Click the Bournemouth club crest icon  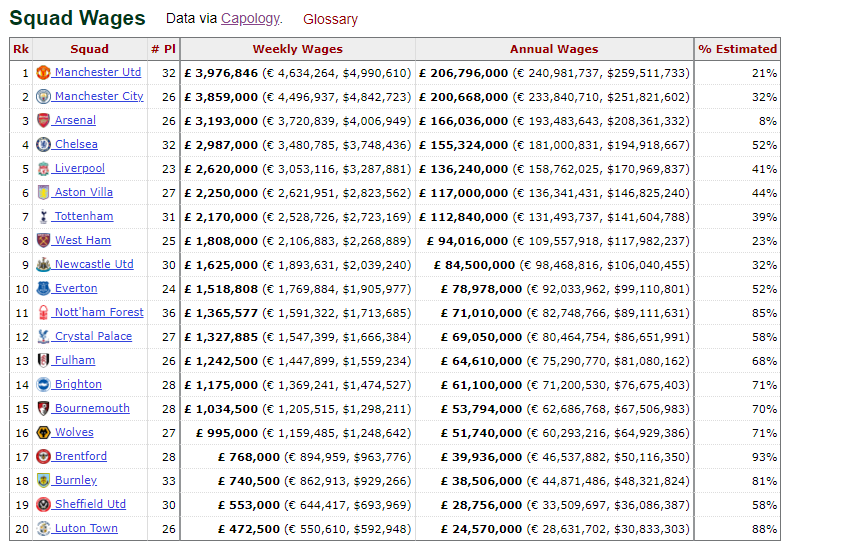(43, 408)
